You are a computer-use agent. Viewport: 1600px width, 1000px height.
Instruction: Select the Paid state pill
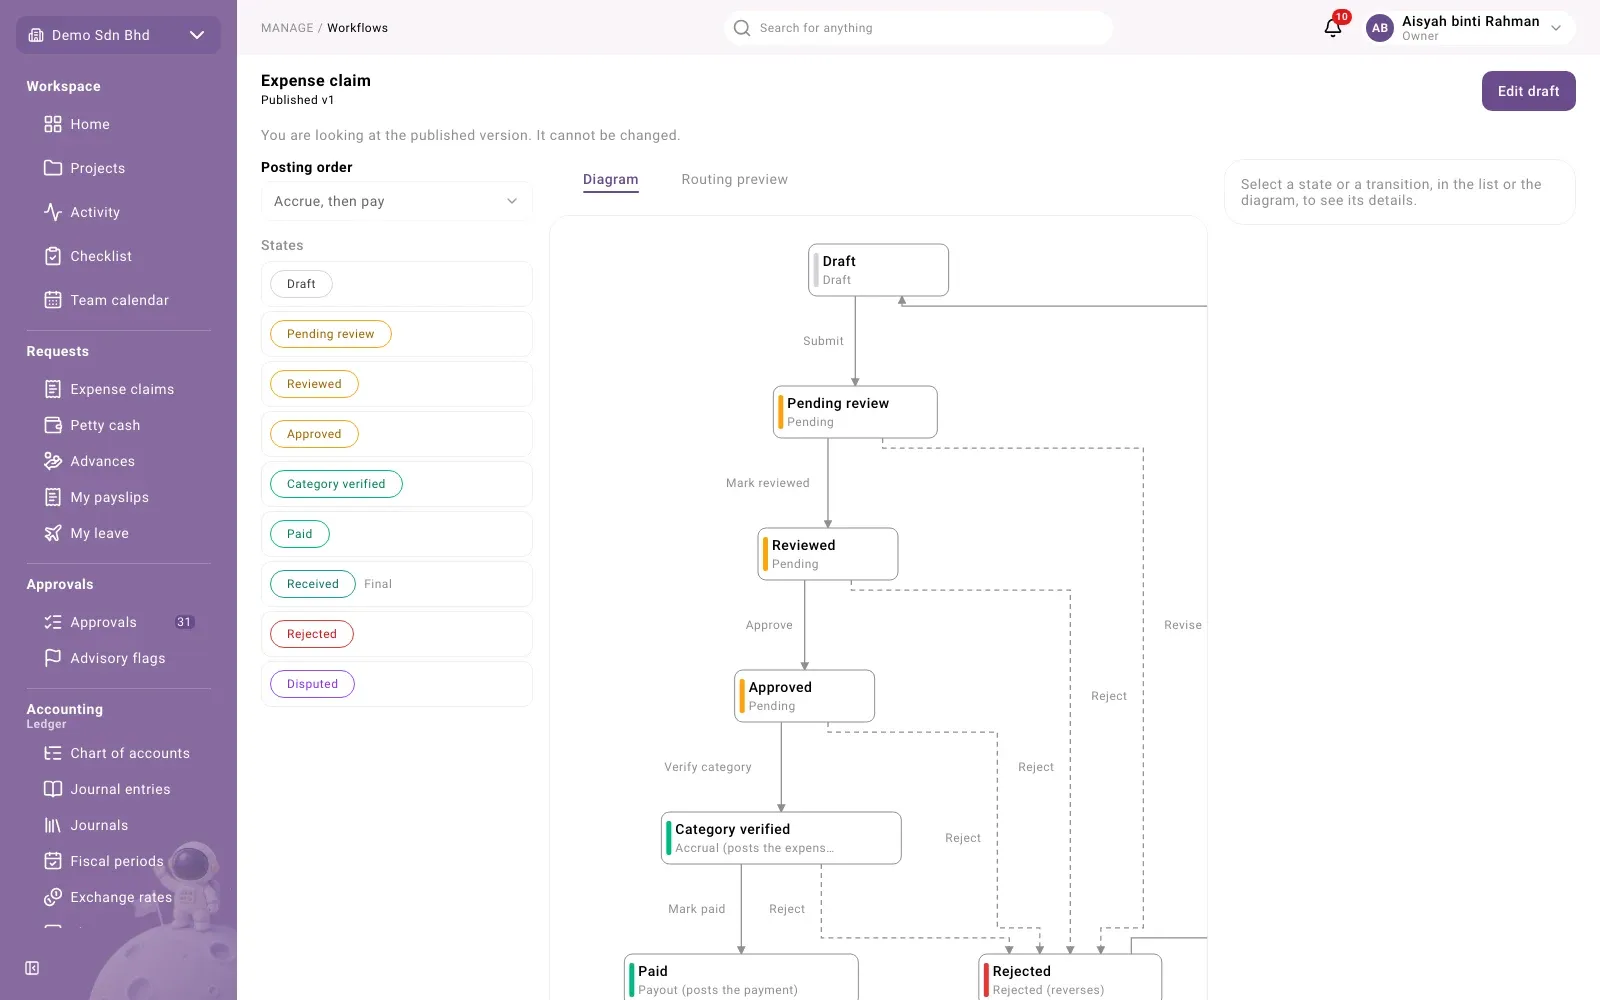[x=300, y=534]
